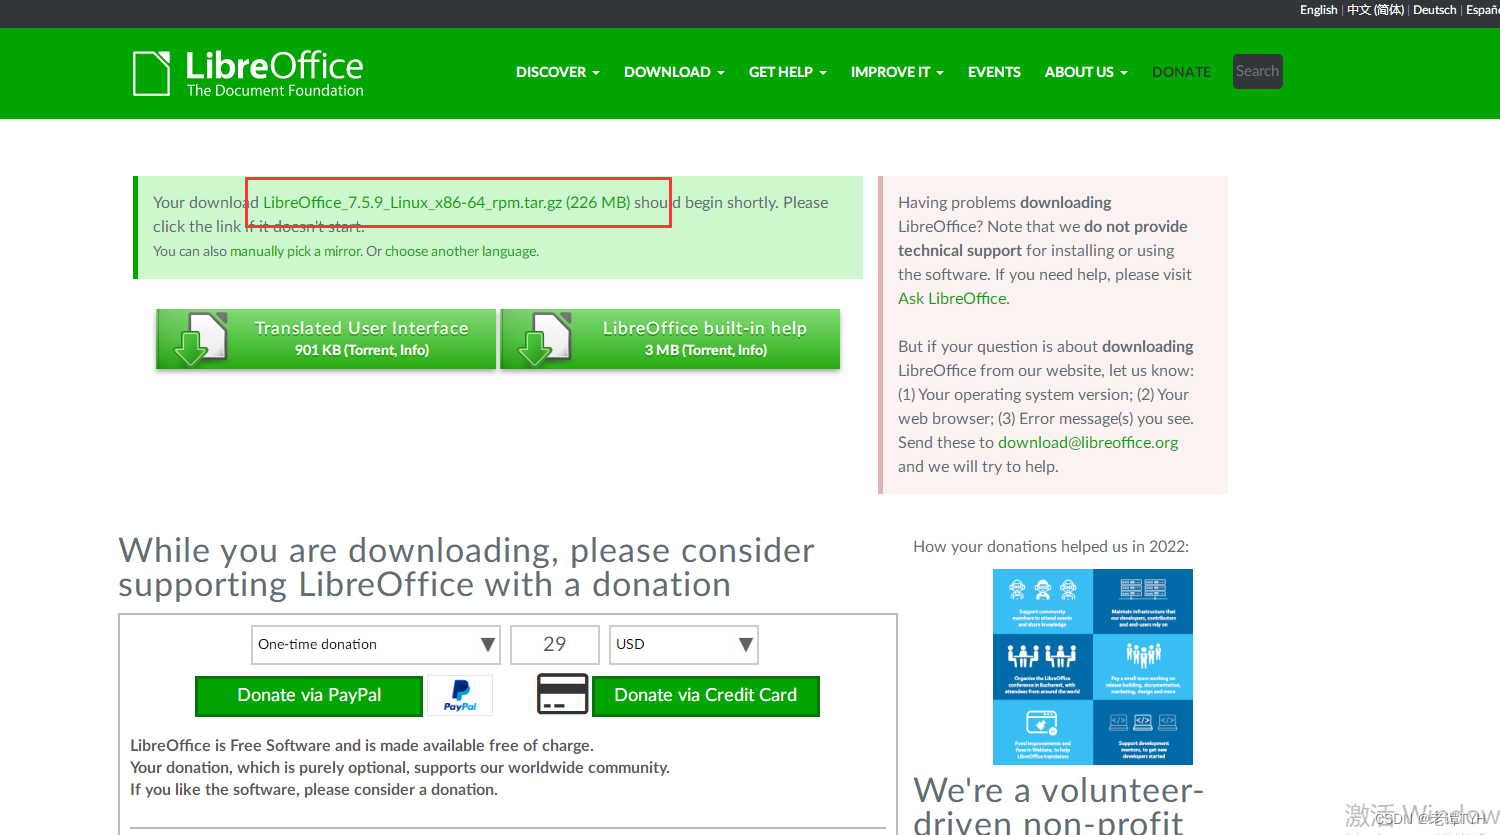The height and width of the screenshot is (835, 1500).
Task: Visit the Ask LibreOffice link
Action: pyautogui.click(x=950, y=298)
